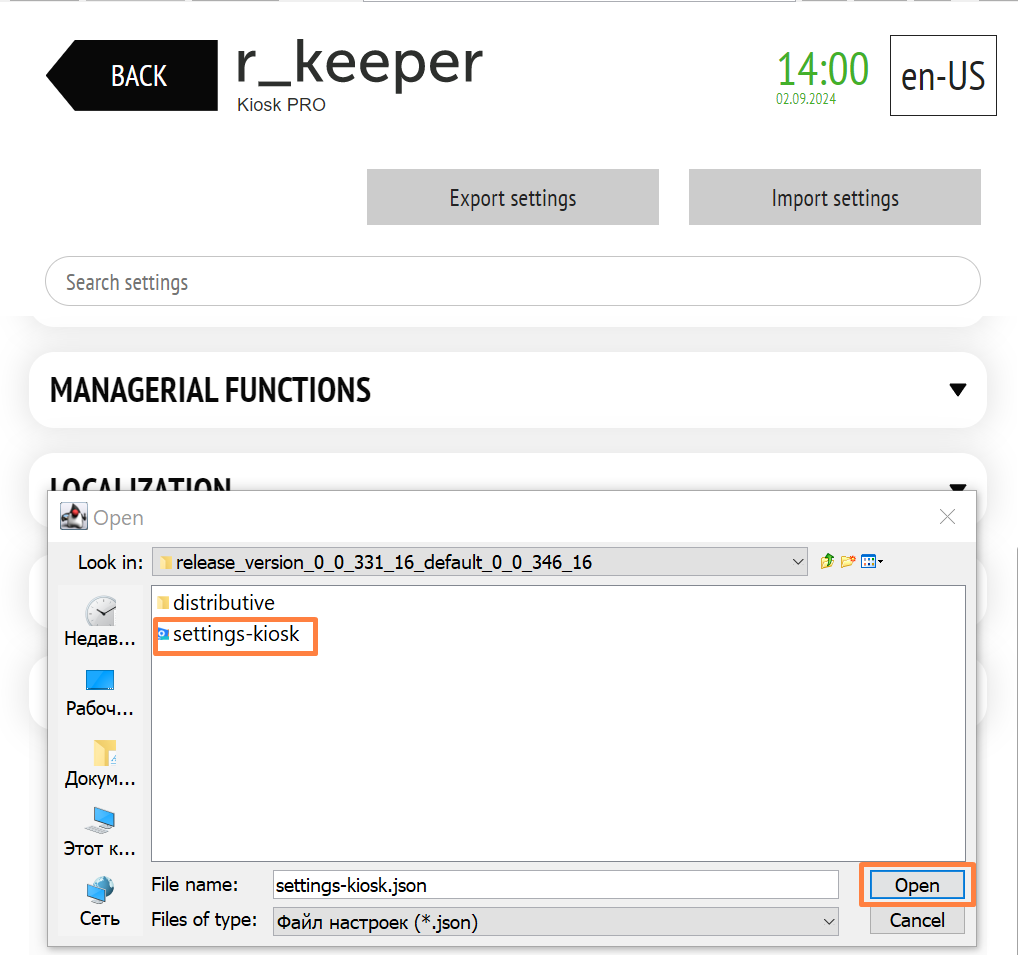This screenshot has width=1018, height=955.
Task: Open Докум... documents shortcut
Action: point(100,763)
